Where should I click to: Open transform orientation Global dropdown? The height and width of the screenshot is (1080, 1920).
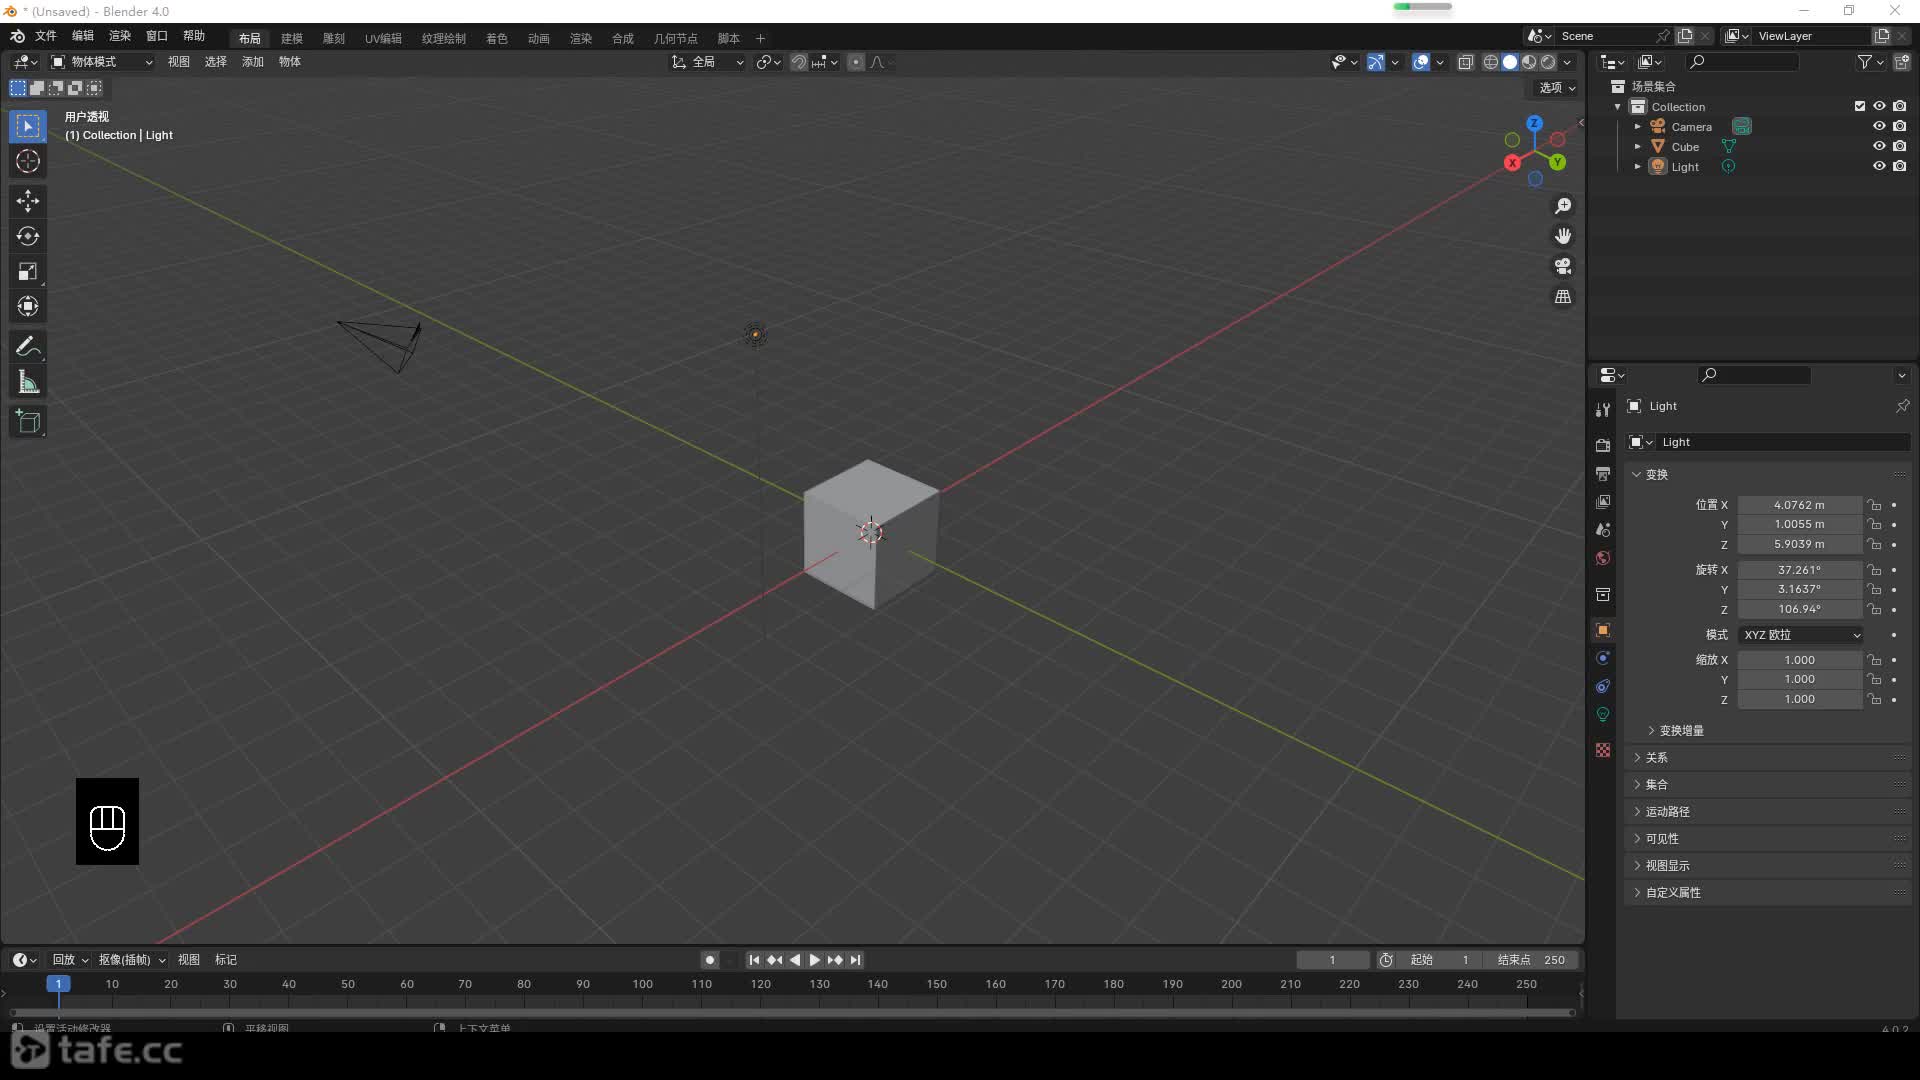point(708,62)
